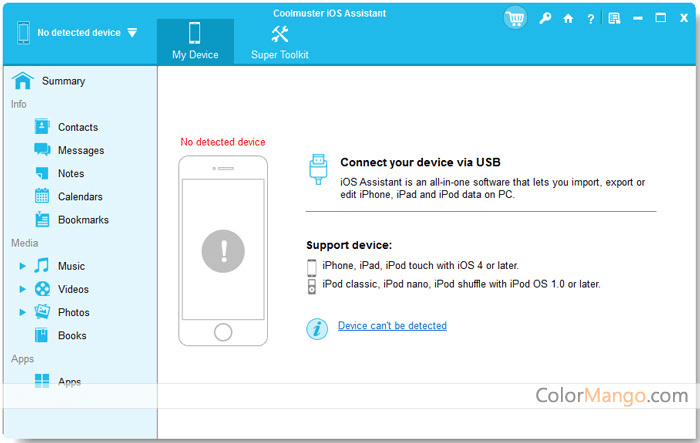The width and height of the screenshot is (700, 443).
Task: Expand the Videos category arrow
Action: (x=22, y=289)
